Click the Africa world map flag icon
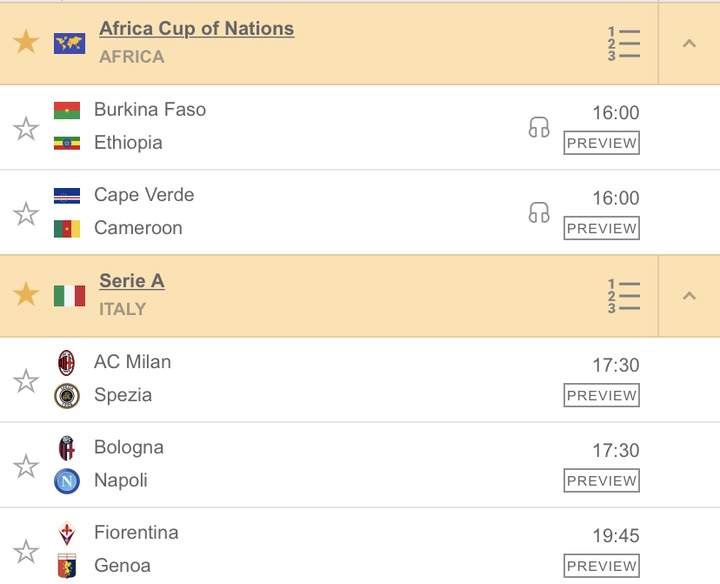Viewport: 720px width, 584px height. 69,43
